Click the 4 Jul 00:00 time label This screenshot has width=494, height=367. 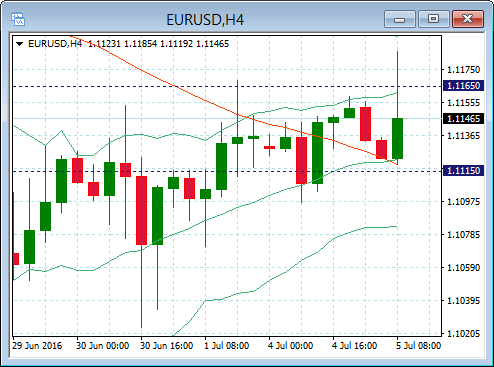tap(290, 346)
